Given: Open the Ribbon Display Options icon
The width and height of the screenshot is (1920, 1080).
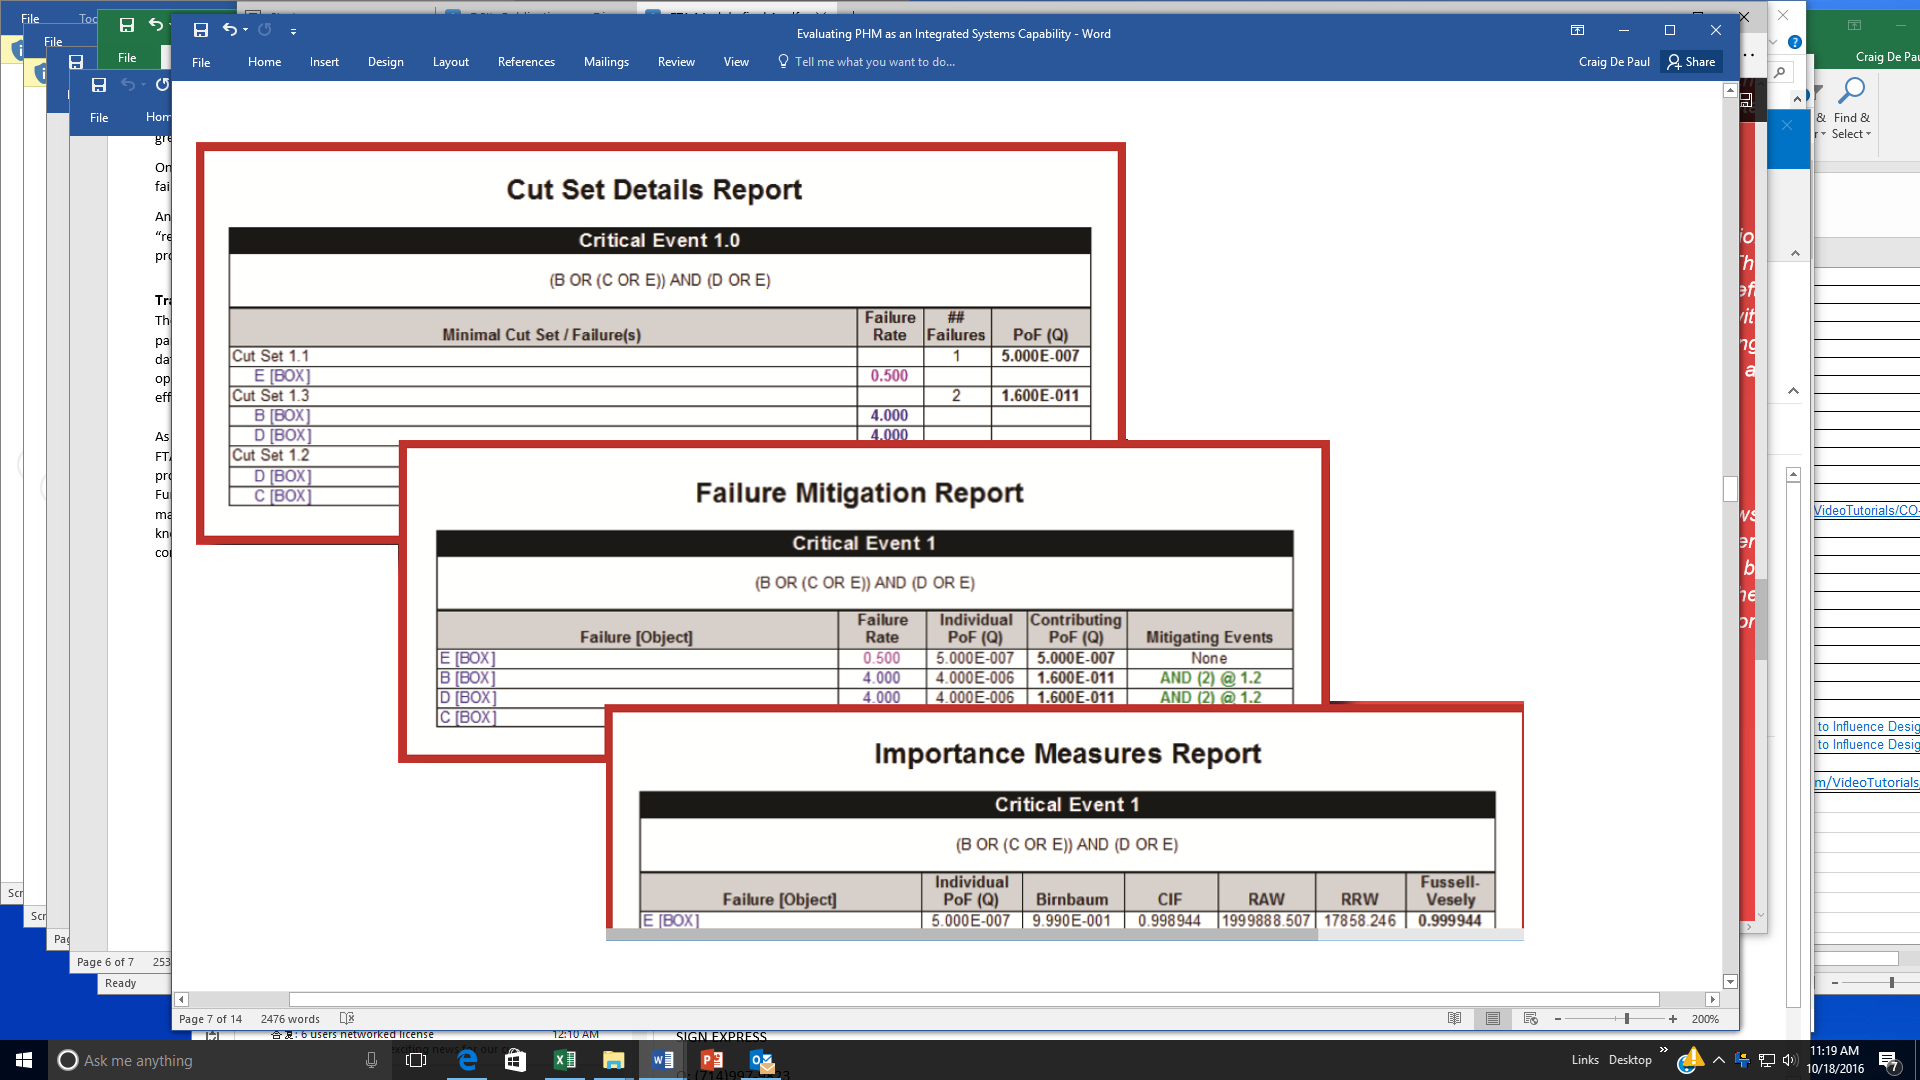Looking at the screenshot, I should [x=1577, y=30].
